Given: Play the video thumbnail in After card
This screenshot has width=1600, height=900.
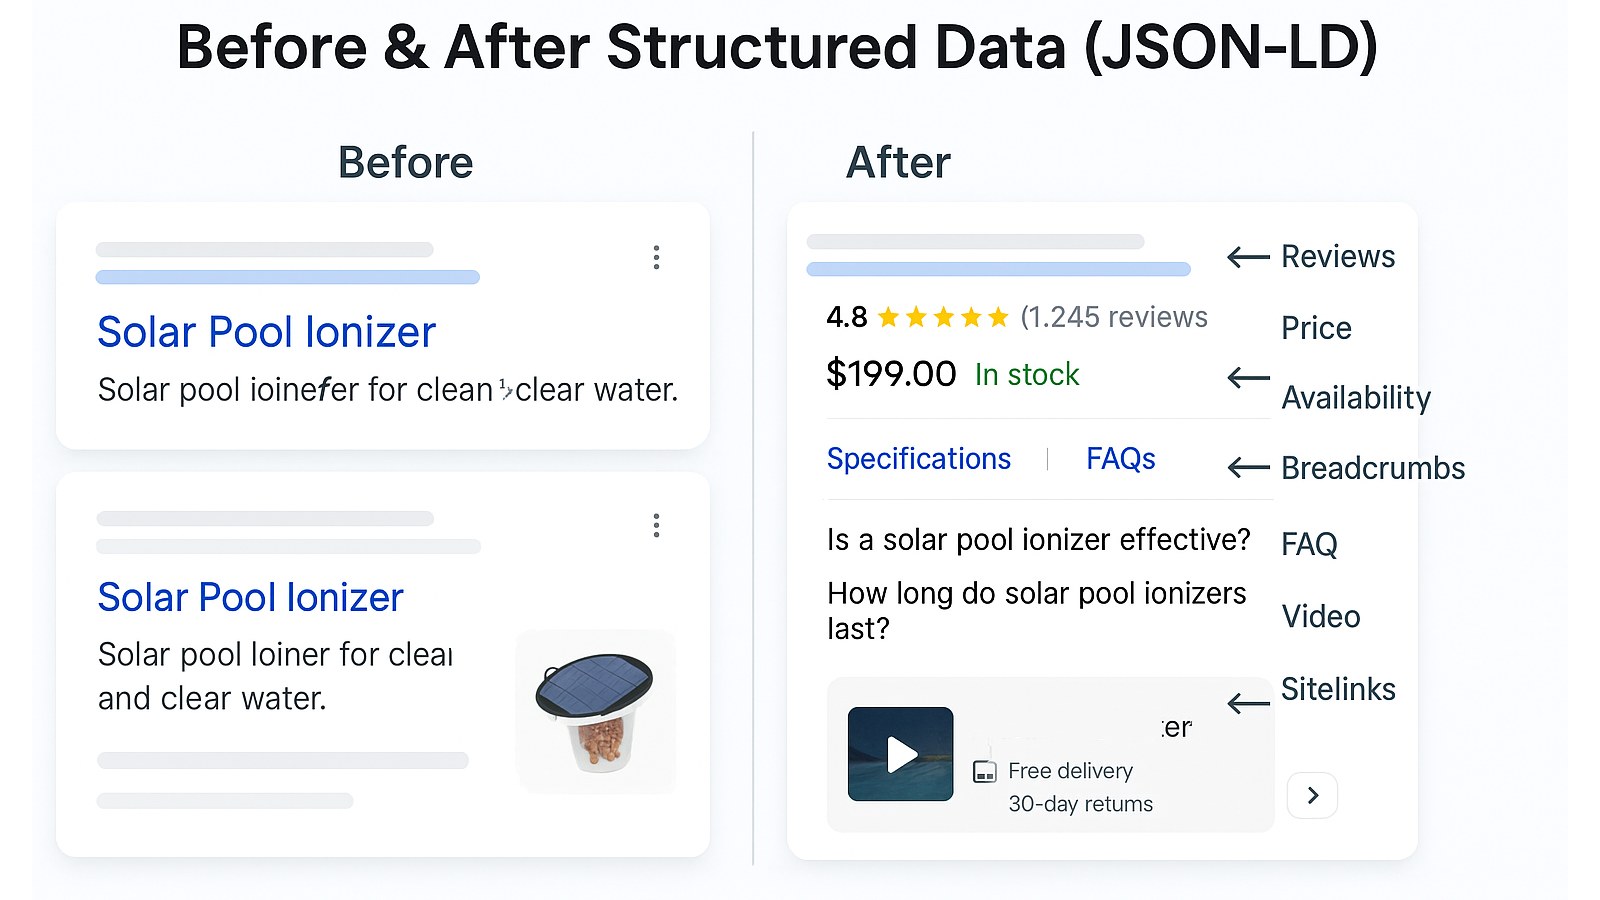Looking at the screenshot, I should [x=900, y=754].
